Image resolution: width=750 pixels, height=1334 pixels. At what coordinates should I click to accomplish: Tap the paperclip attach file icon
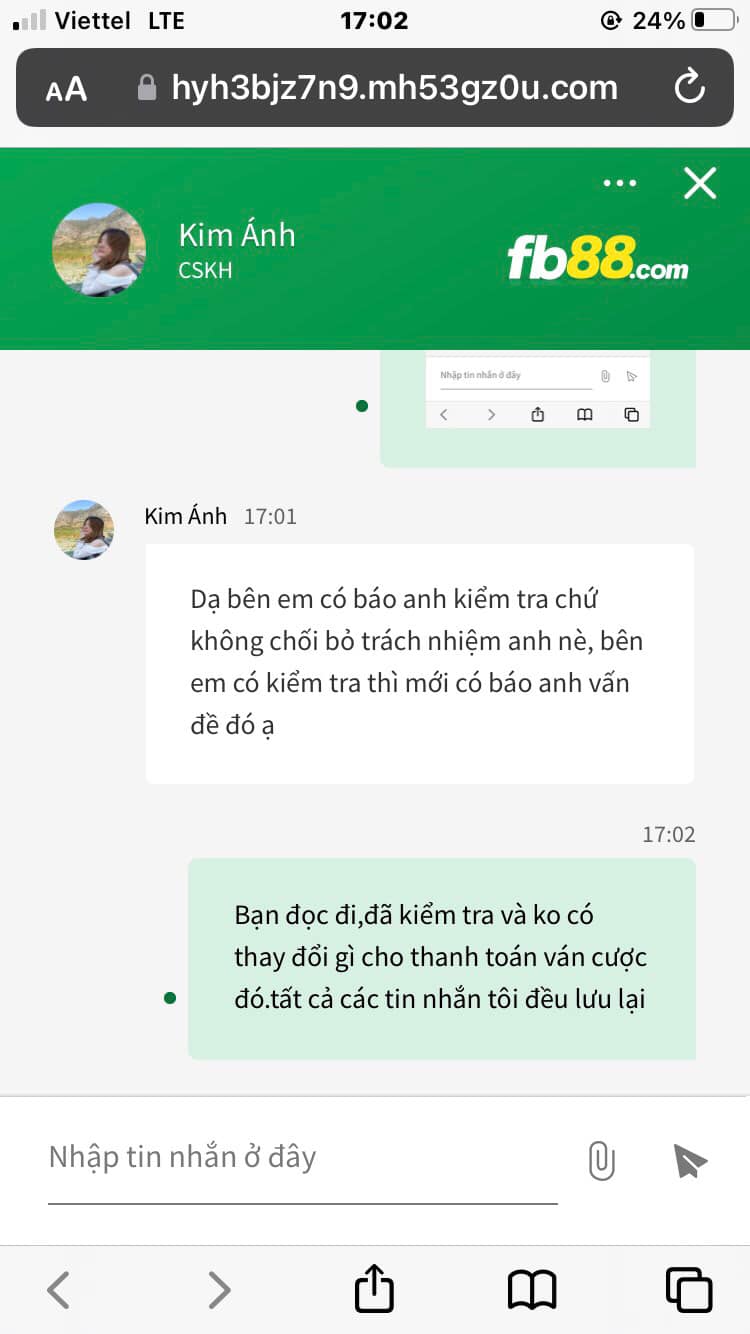tap(601, 1161)
